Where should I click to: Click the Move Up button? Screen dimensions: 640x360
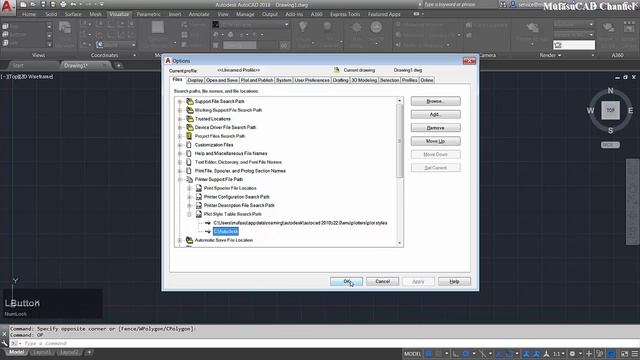[436, 141]
